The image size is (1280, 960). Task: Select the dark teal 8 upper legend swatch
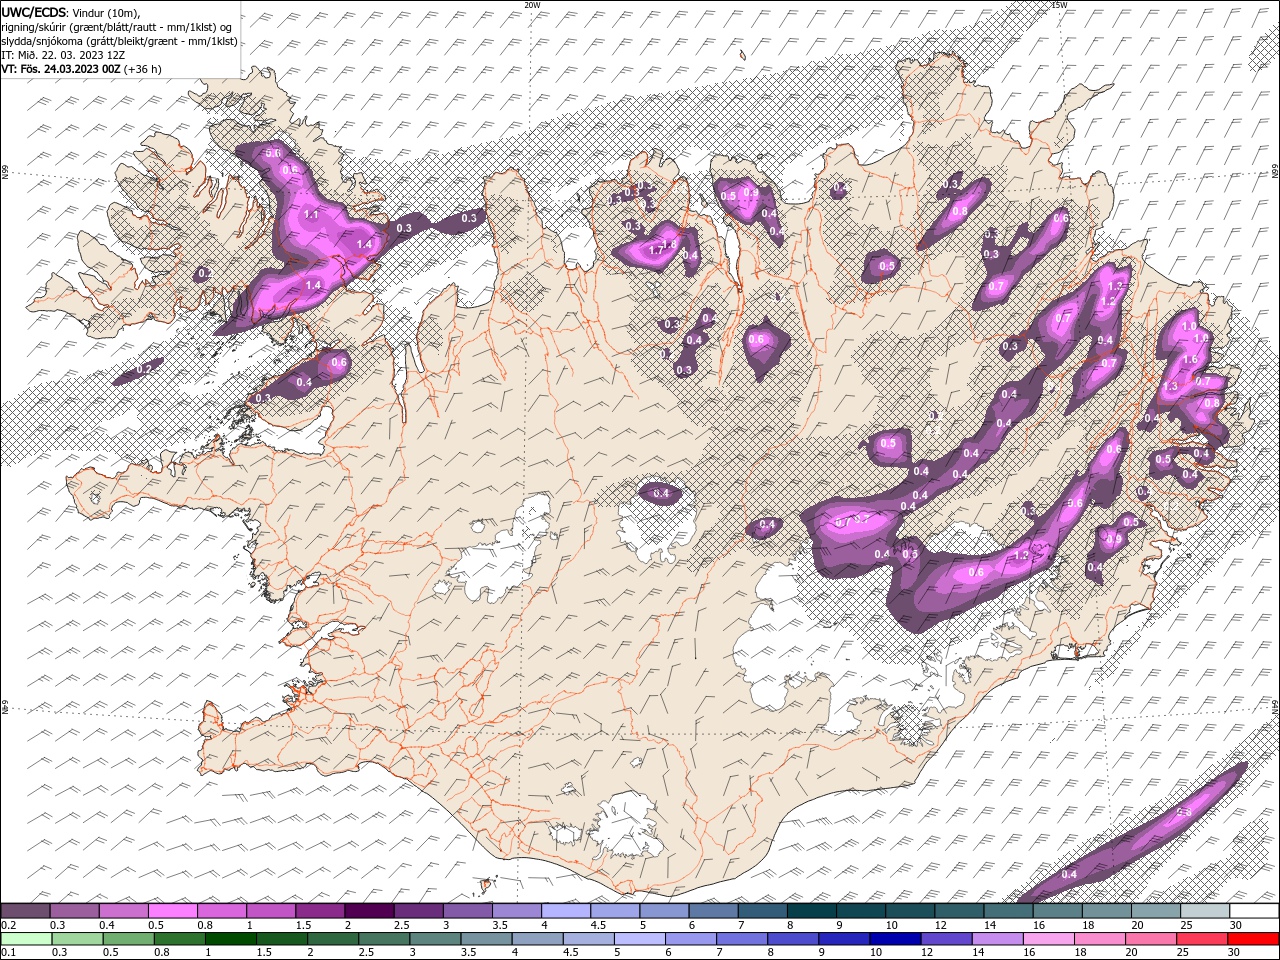810,911
